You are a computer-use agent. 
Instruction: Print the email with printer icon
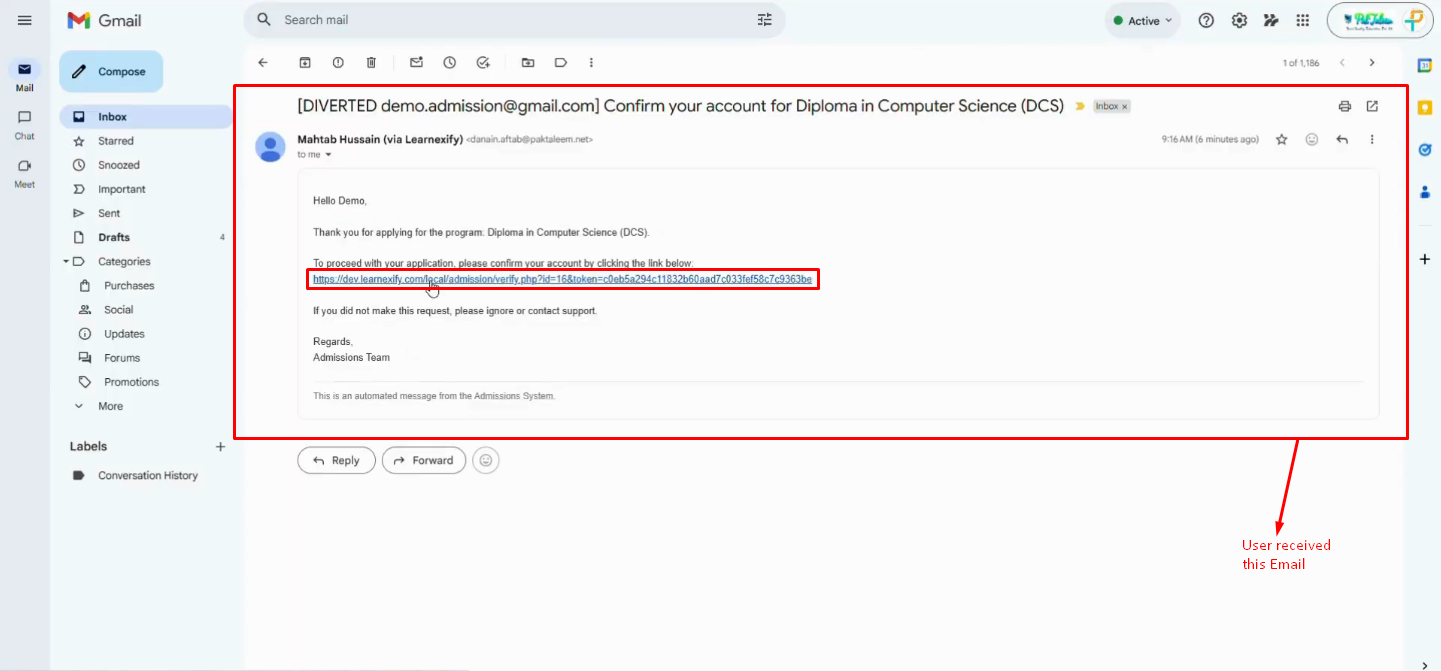[1345, 106]
